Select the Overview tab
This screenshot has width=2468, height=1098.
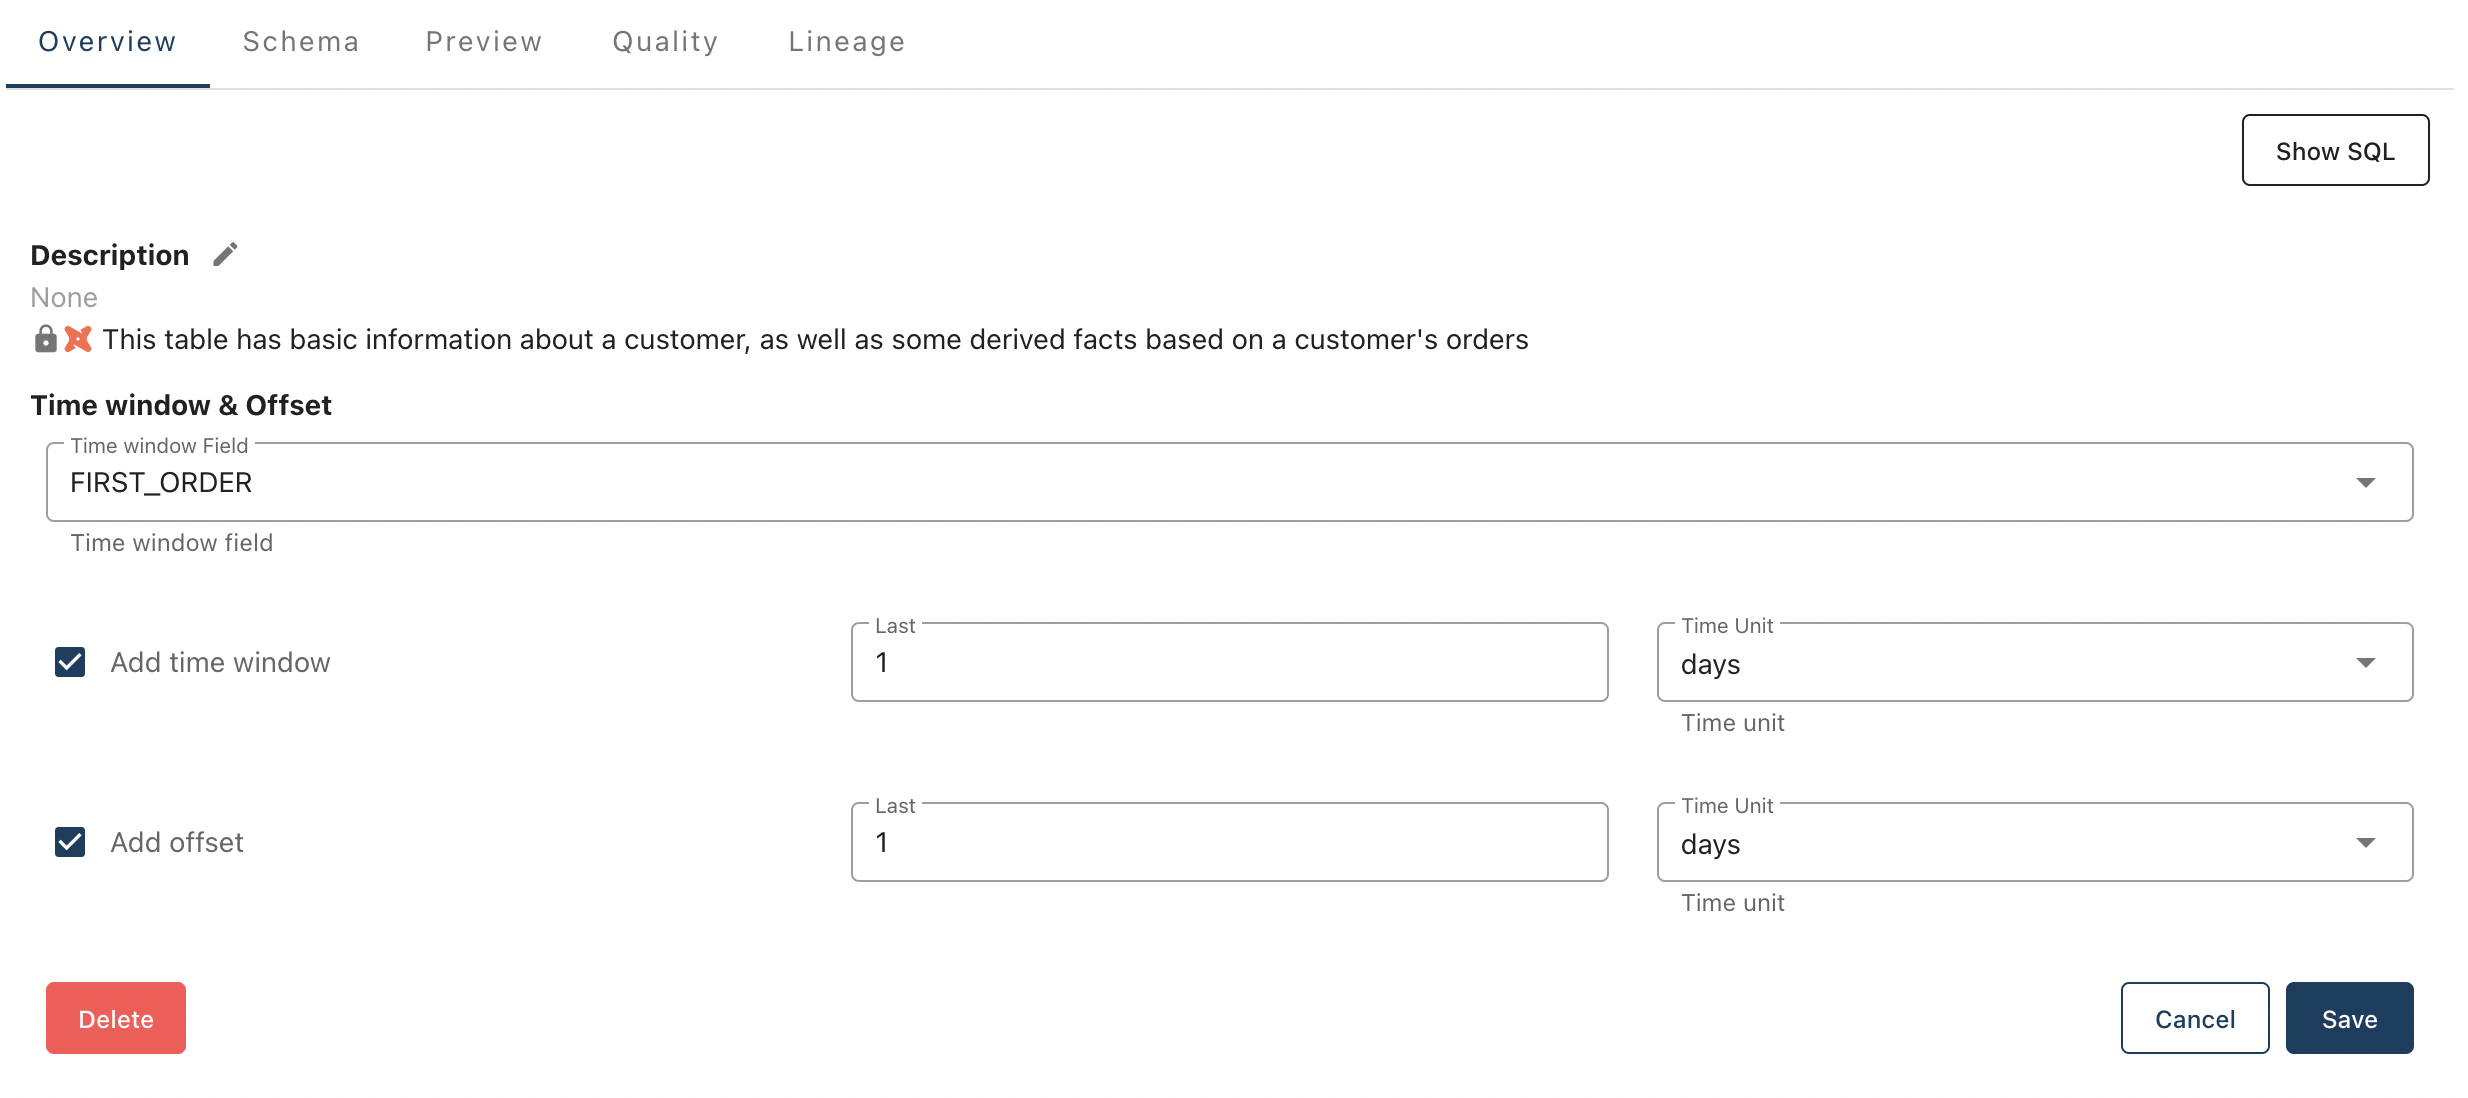[107, 42]
